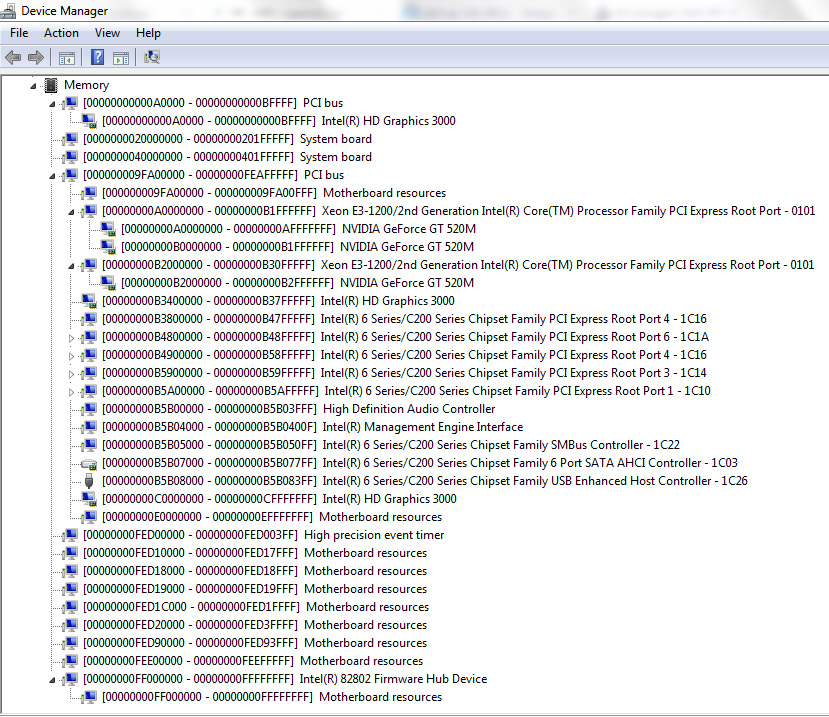Collapse the PCI bus node at 00000000000A0000
The width and height of the screenshot is (829, 717).
coord(52,104)
